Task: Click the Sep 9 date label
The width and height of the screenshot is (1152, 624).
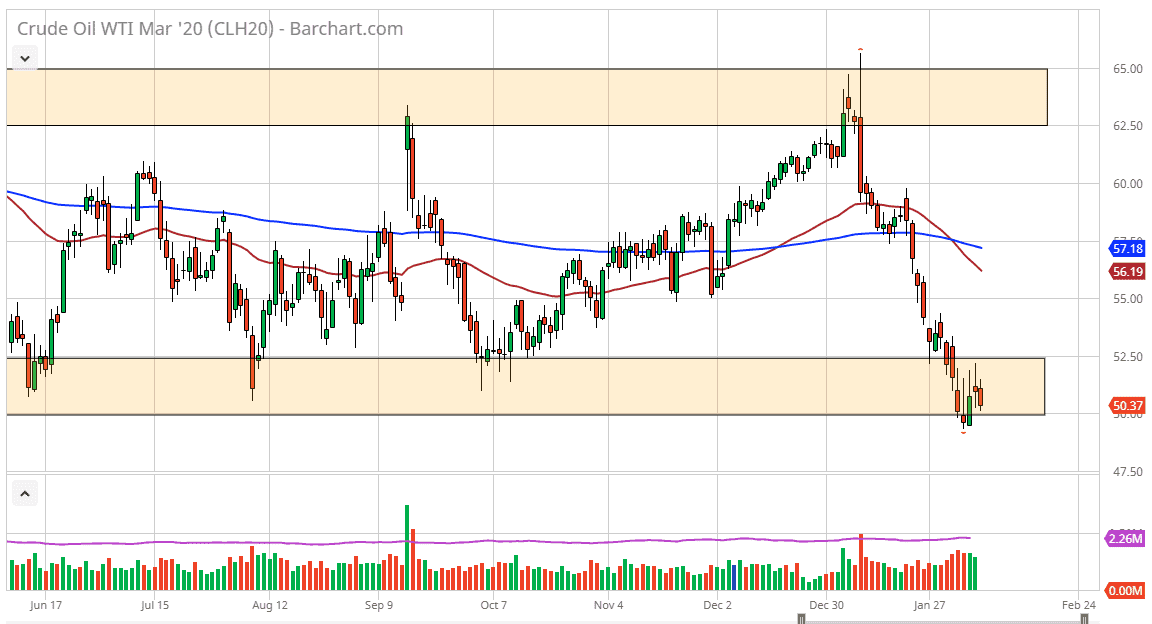Action: [x=378, y=606]
